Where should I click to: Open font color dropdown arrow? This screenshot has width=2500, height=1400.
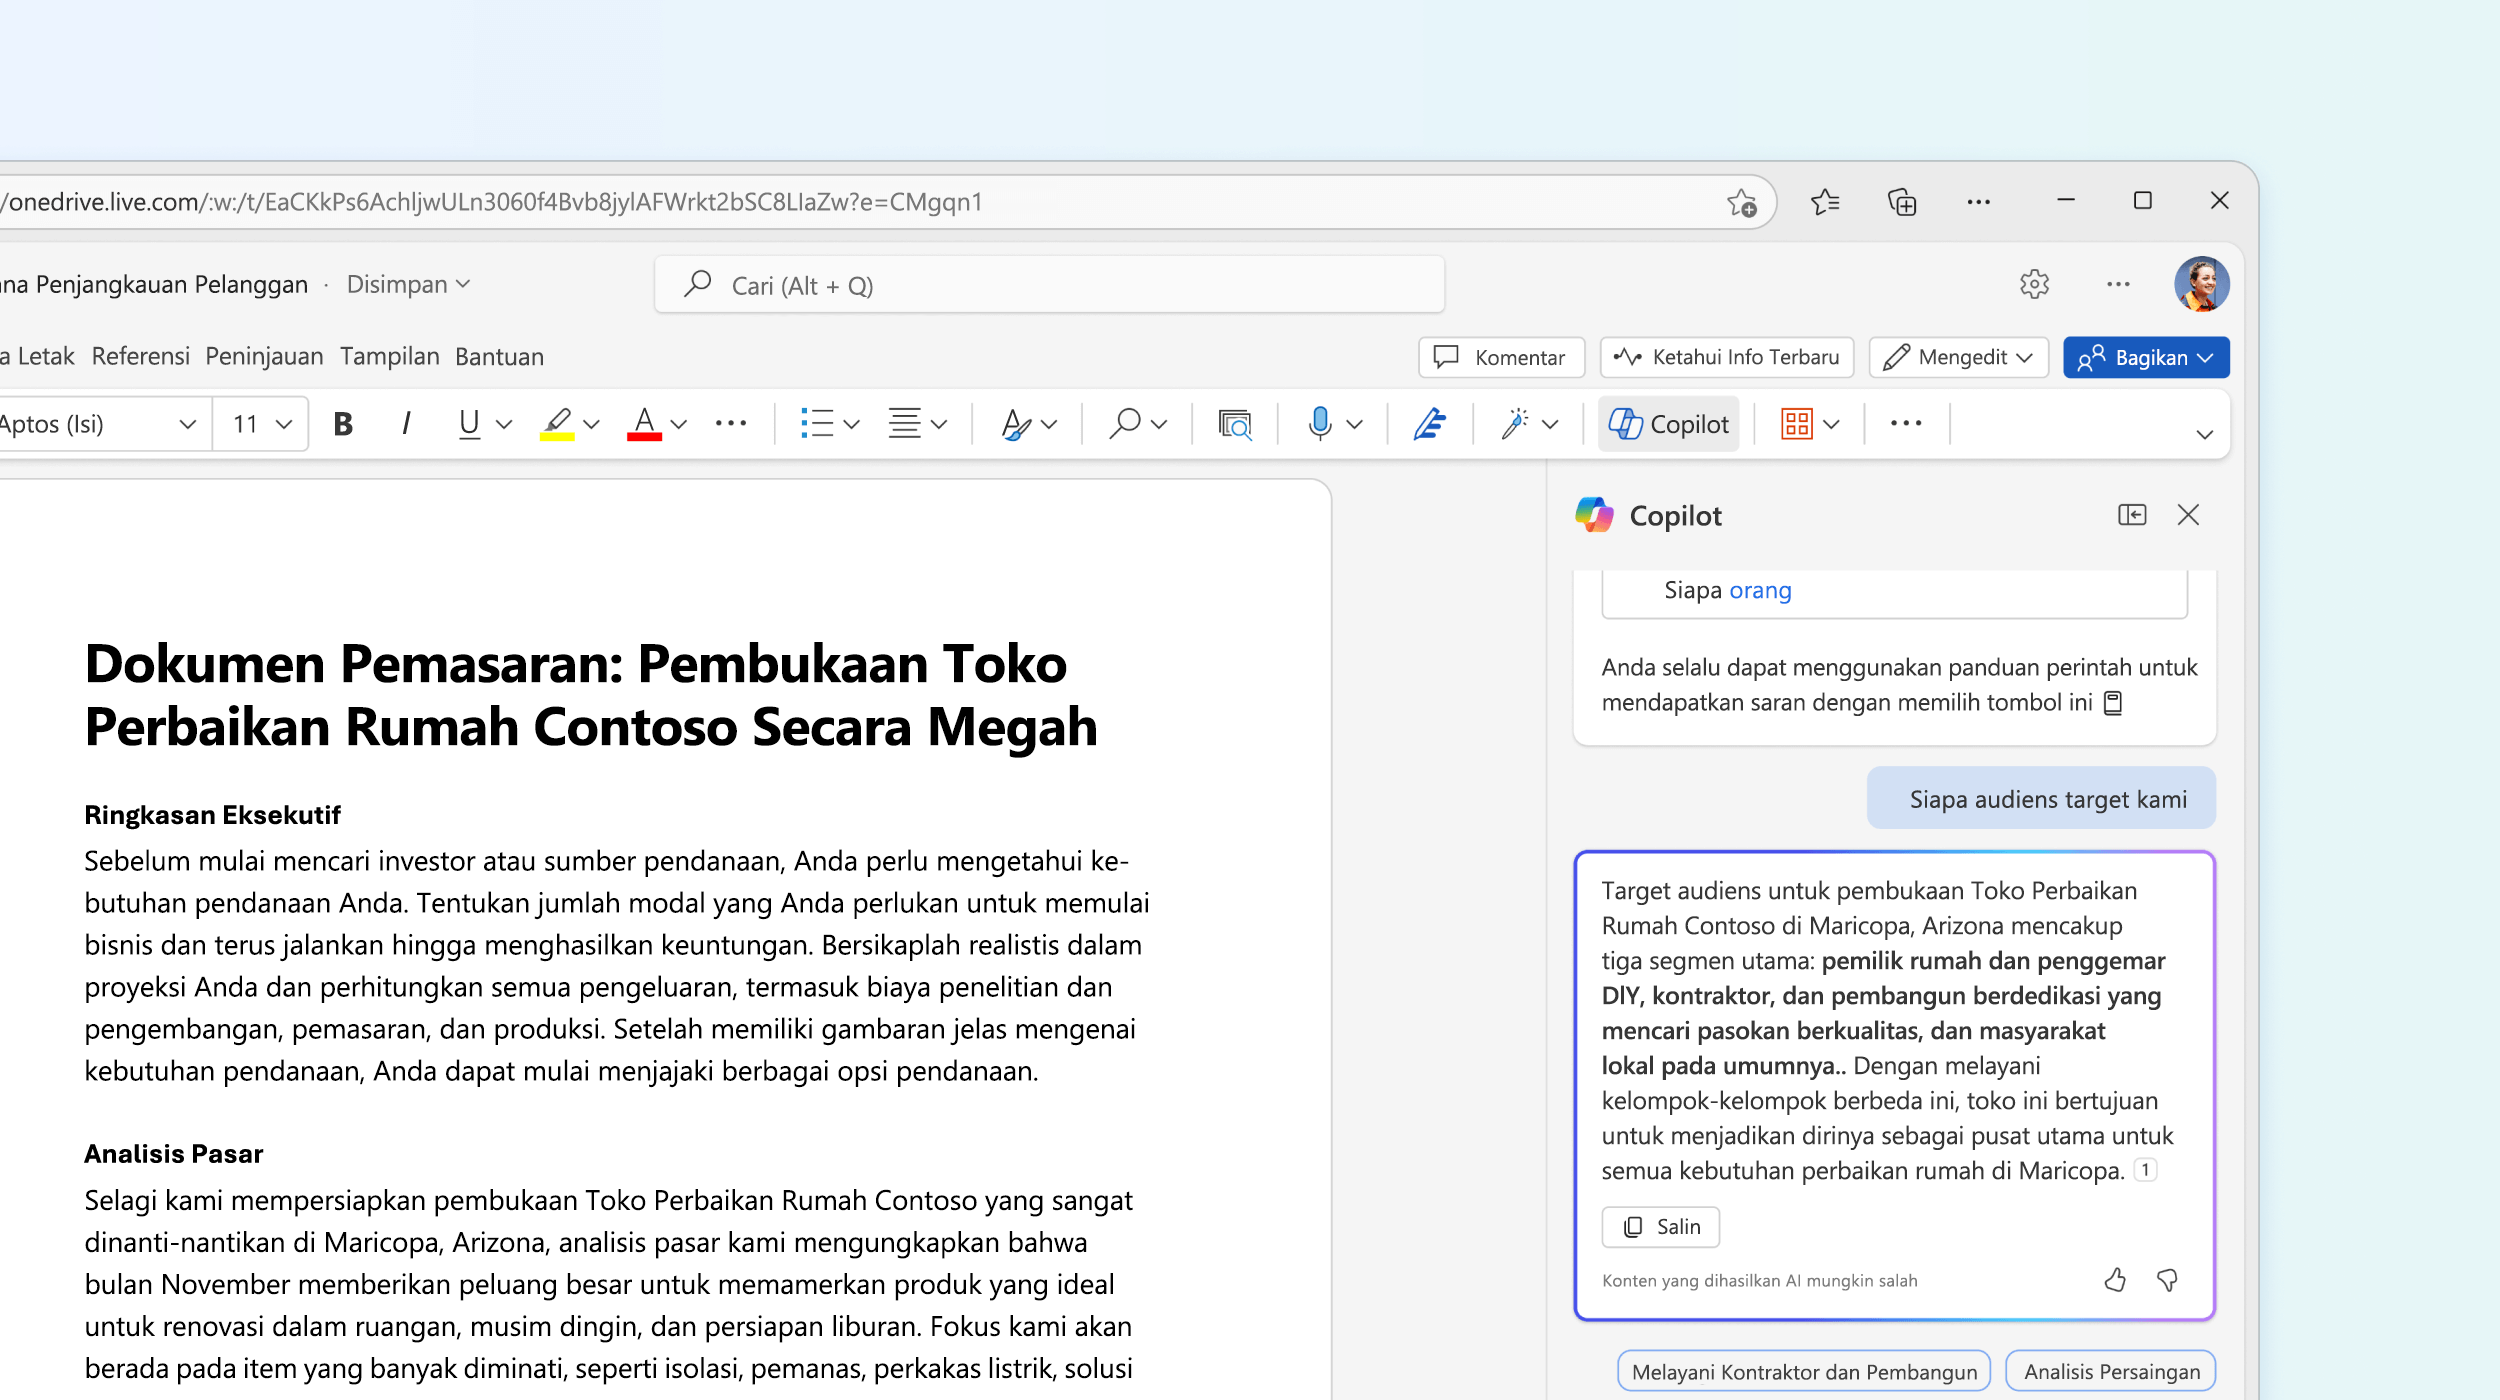pyautogui.click(x=679, y=425)
